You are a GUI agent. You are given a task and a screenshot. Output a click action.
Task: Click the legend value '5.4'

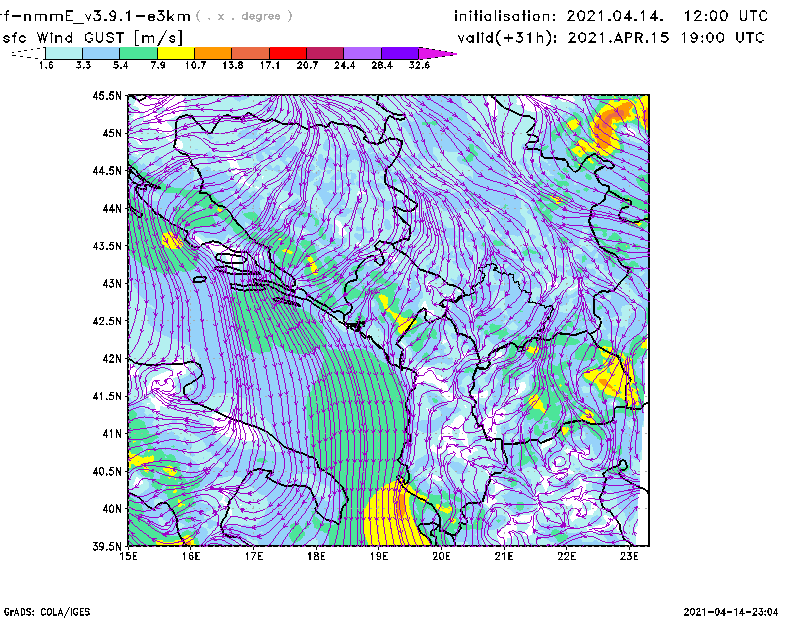[x=120, y=65]
